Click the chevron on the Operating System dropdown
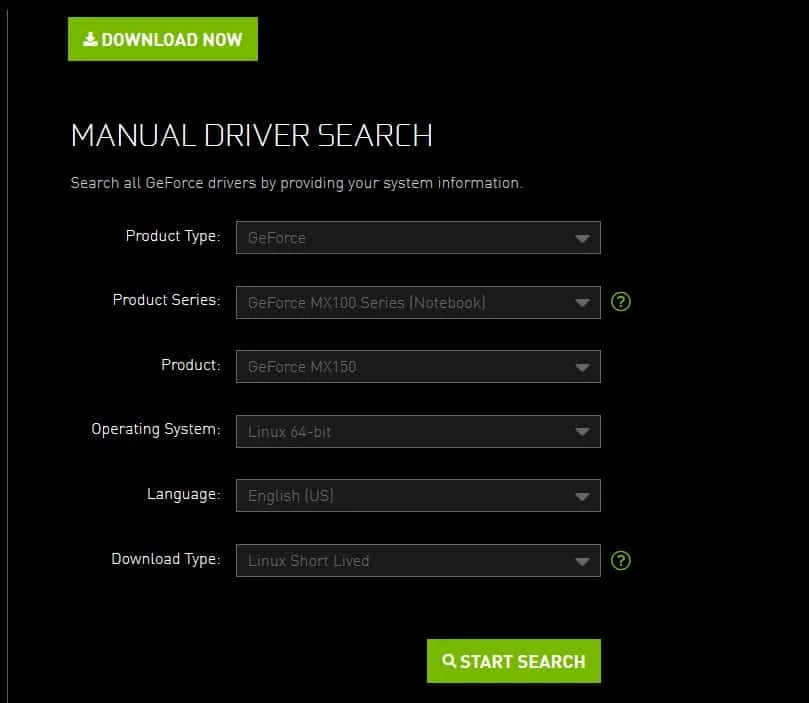809x703 pixels. coord(583,431)
